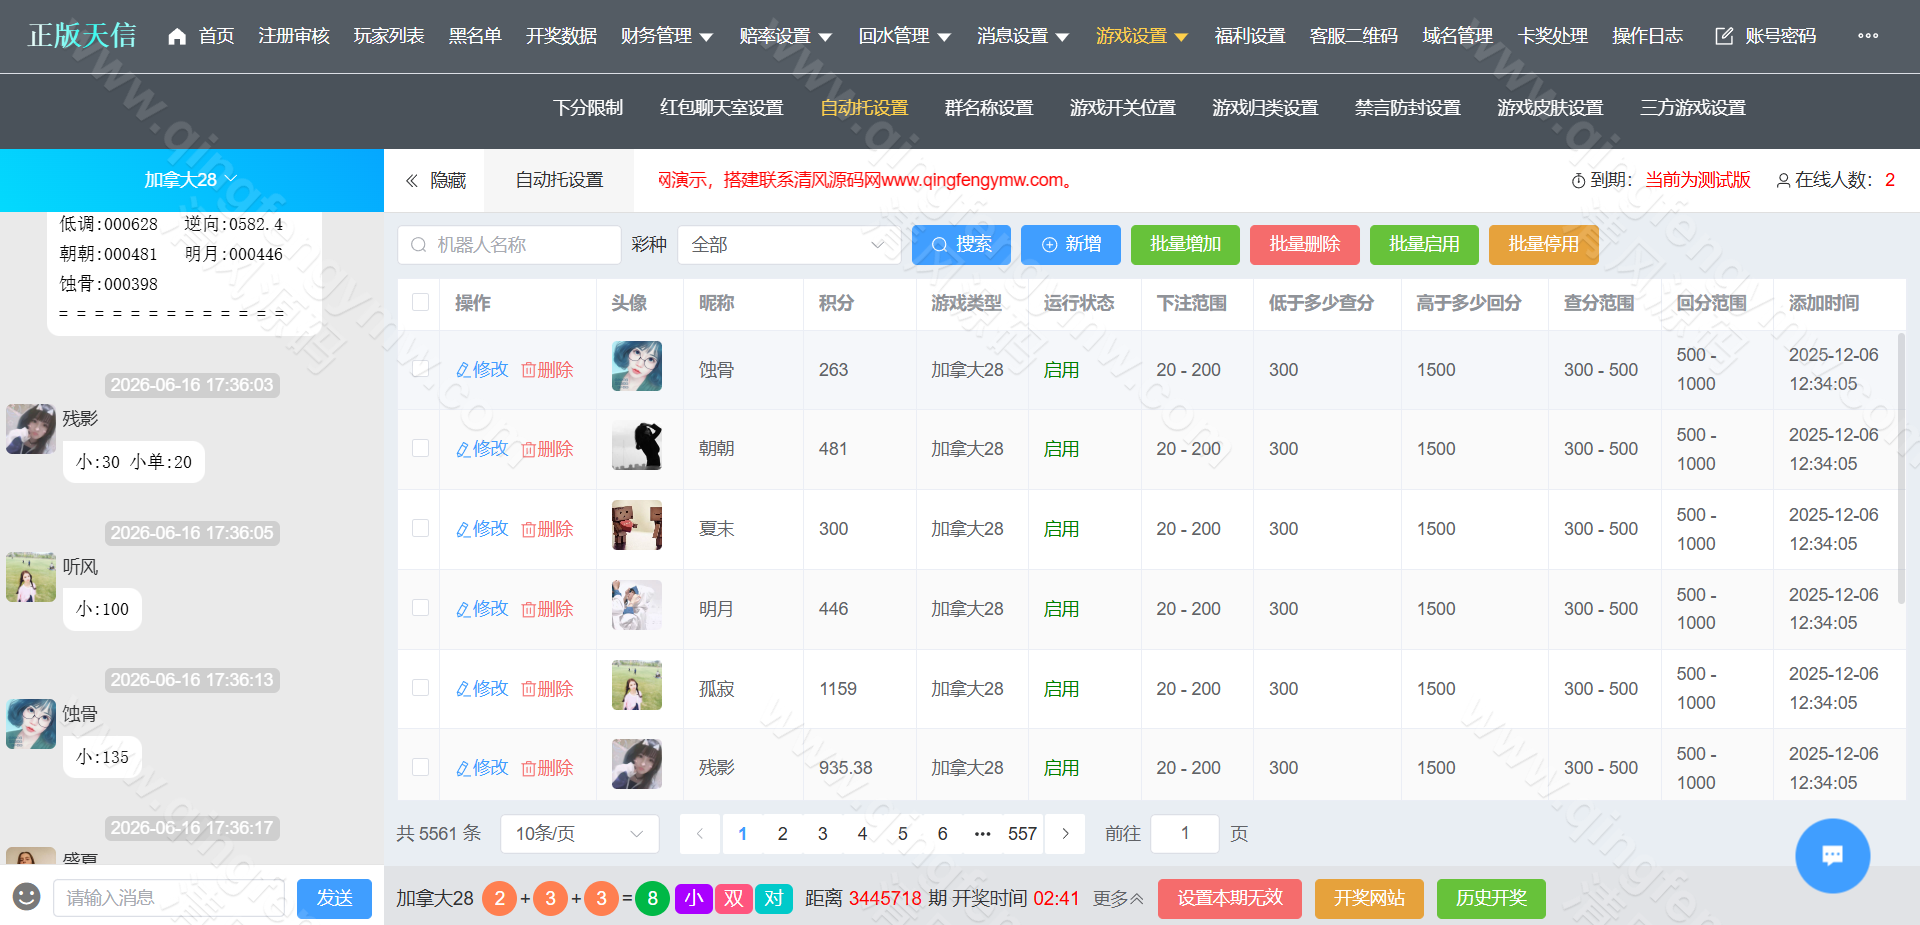Click the purple 小 result tag
This screenshot has width=1920, height=925.
coord(694,898)
